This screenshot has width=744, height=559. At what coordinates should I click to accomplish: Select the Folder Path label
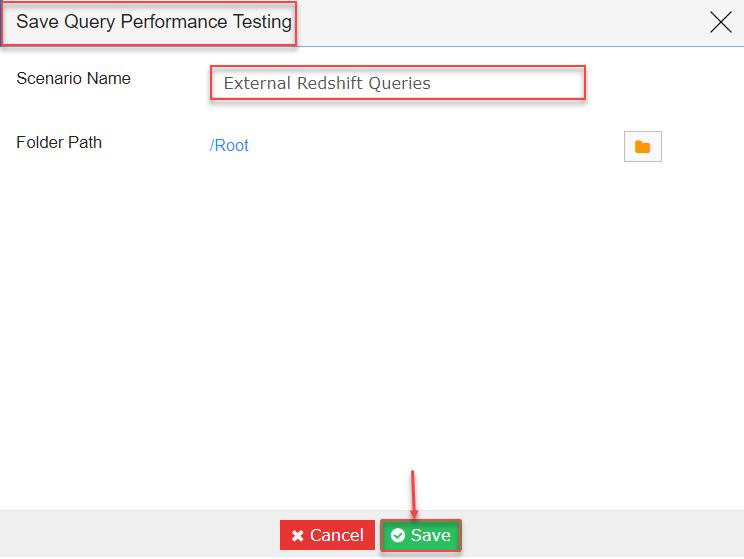59,142
